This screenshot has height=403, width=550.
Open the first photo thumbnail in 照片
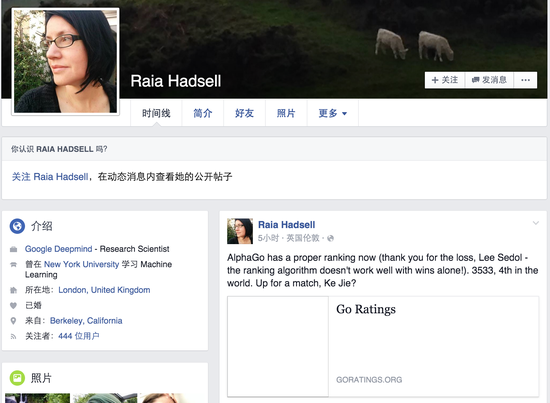[x=38, y=398]
